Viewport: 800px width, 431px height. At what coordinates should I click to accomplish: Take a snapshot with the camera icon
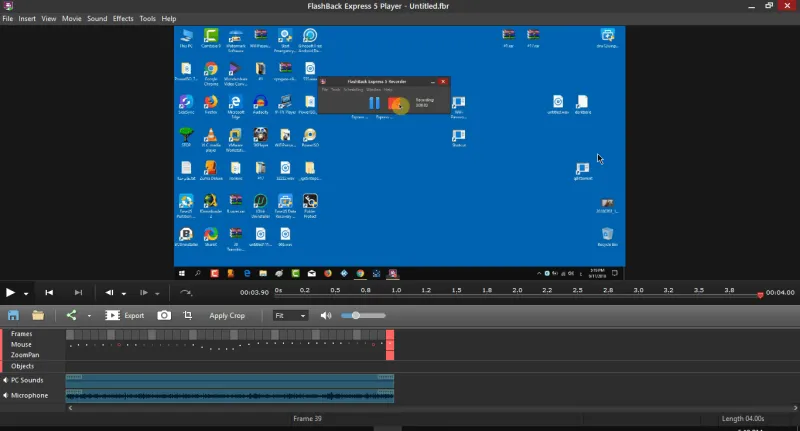(164, 315)
